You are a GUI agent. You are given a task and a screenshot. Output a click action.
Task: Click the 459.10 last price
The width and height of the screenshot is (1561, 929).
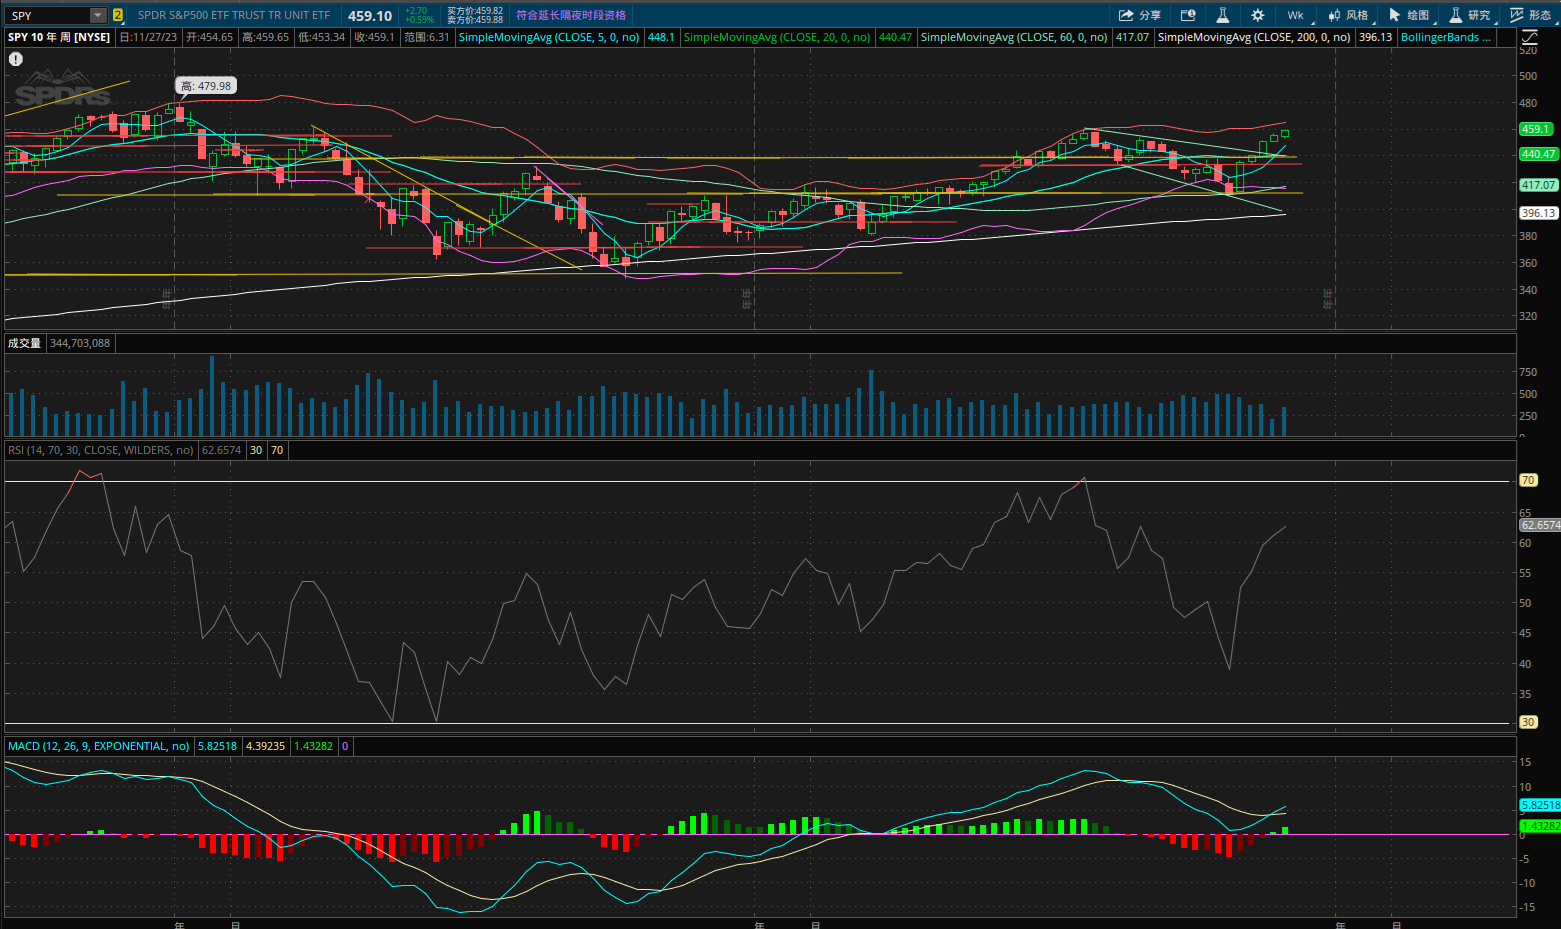(x=370, y=16)
